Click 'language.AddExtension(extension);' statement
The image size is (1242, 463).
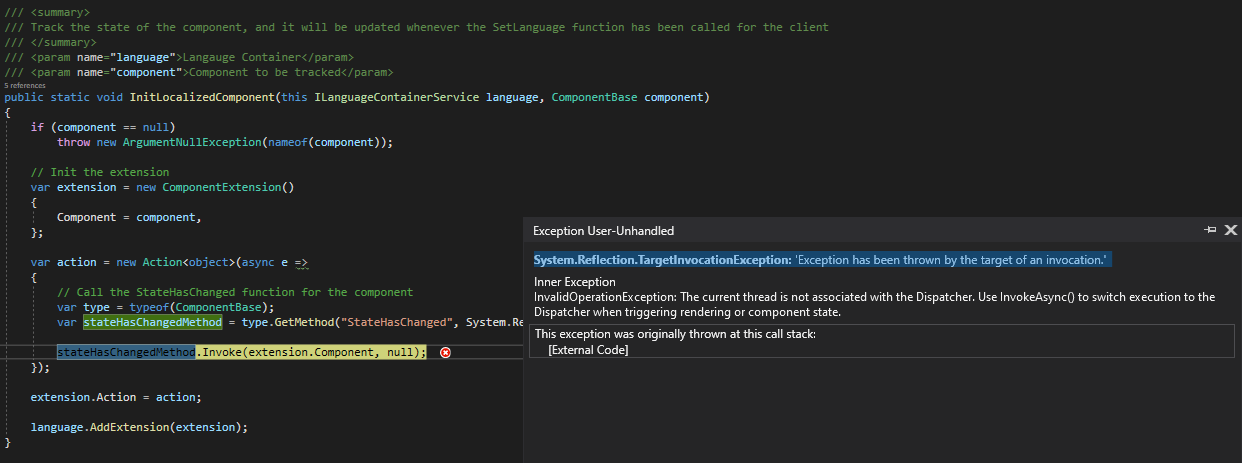coord(139,427)
